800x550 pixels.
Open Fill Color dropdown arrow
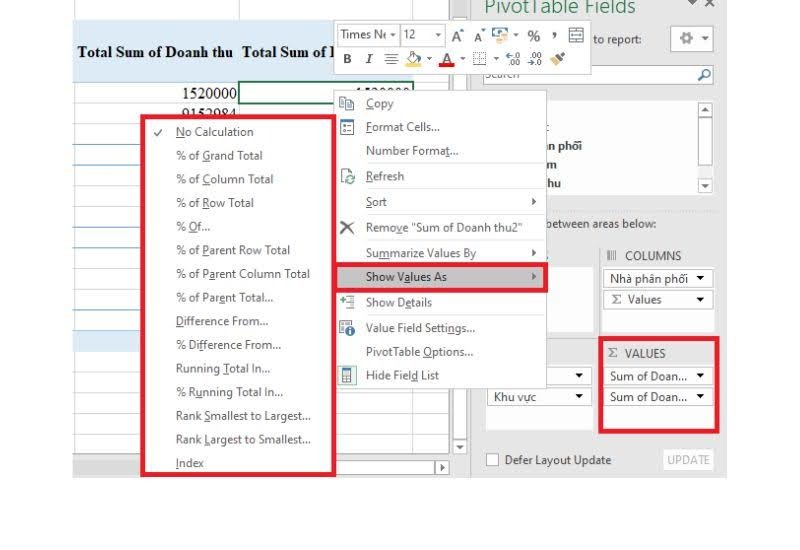pyautogui.click(x=429, y=59)
